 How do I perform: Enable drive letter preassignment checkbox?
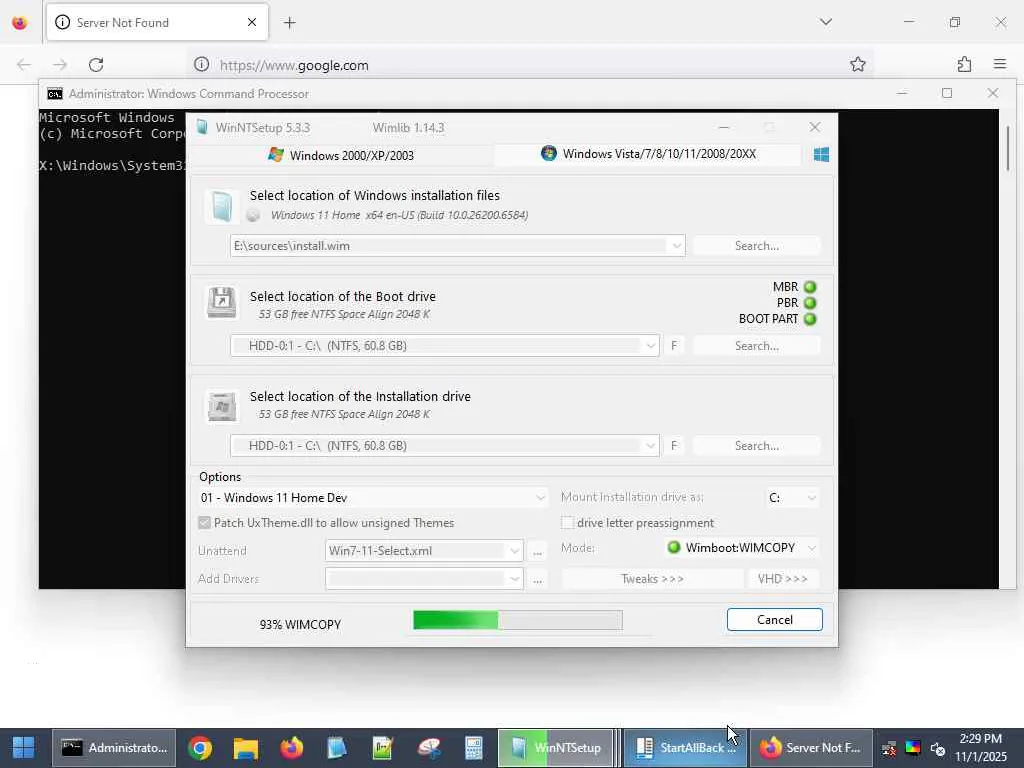[x=568, y=522]
